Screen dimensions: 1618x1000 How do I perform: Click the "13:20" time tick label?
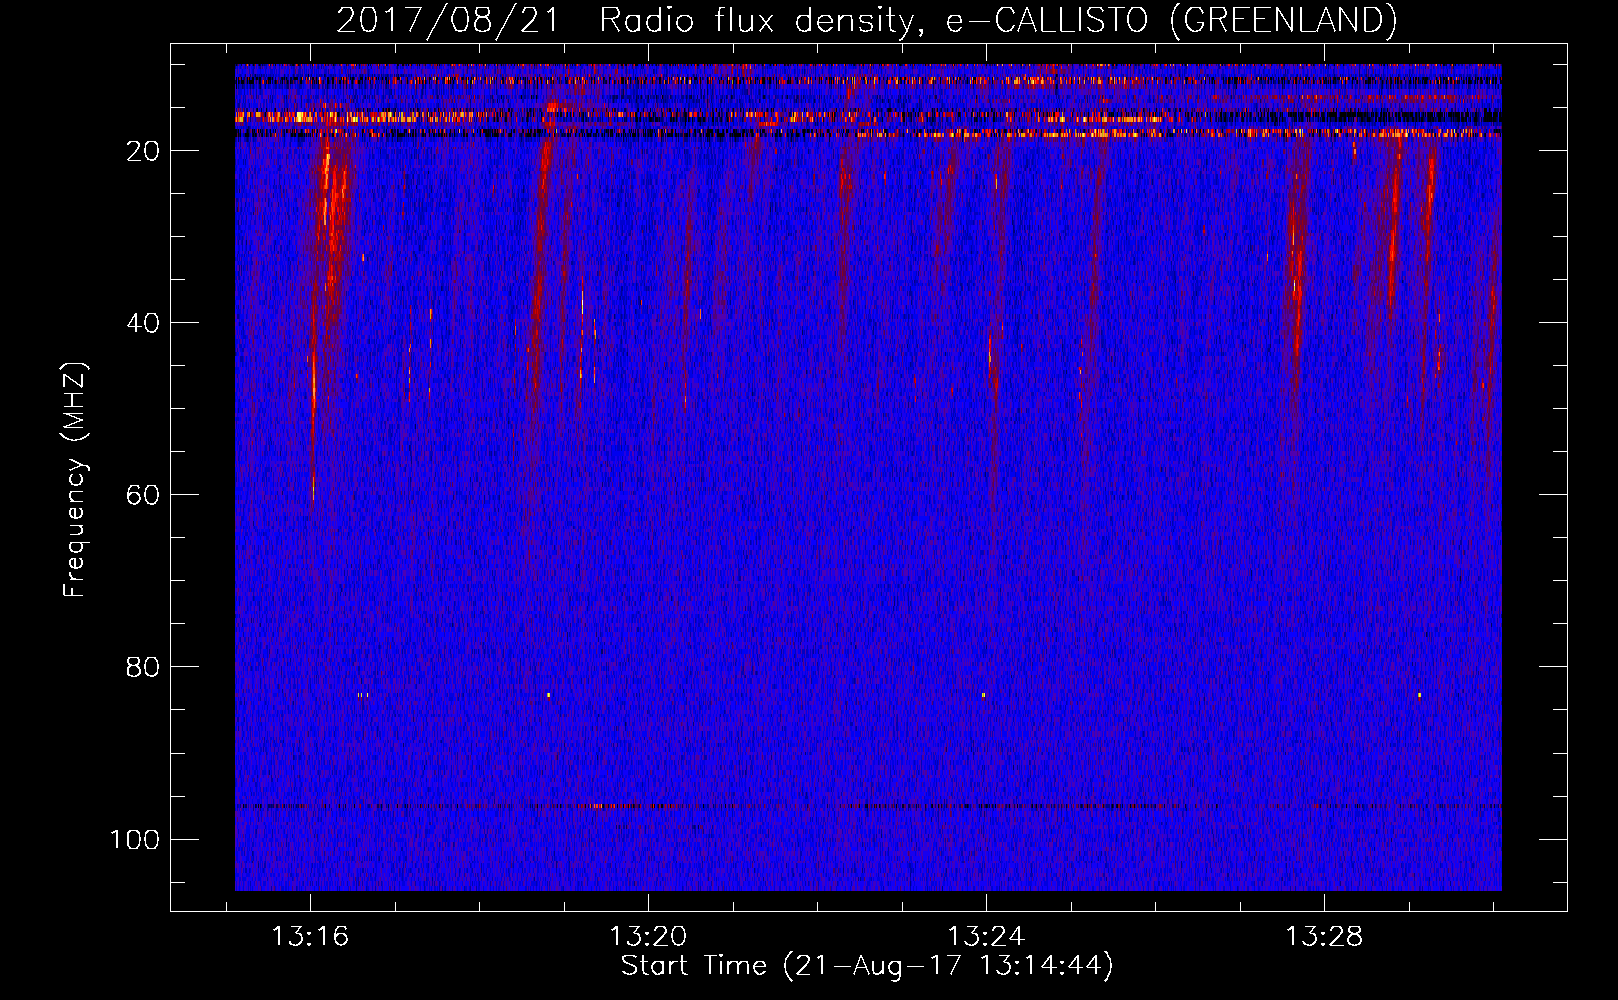click(x=648, y=936)
